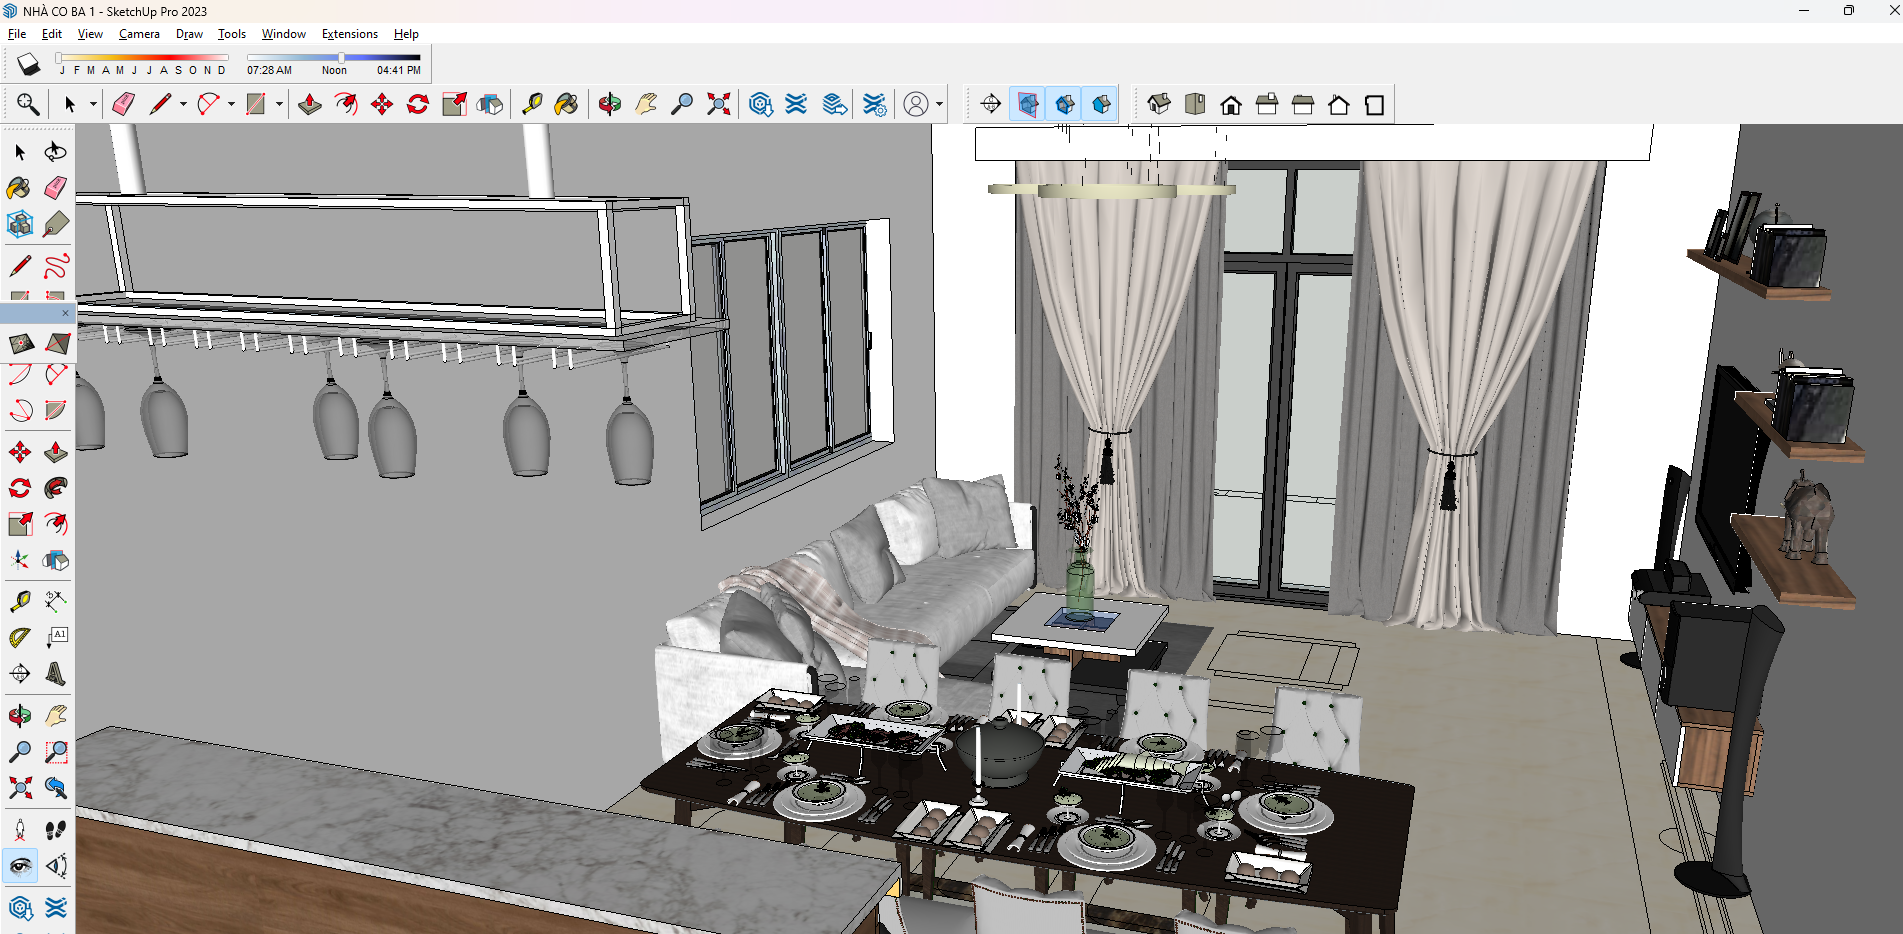This screenshot has height=934, width=1903.
Task: Open Search SketchUp magnifier in top toolbar
Action: 28,104
